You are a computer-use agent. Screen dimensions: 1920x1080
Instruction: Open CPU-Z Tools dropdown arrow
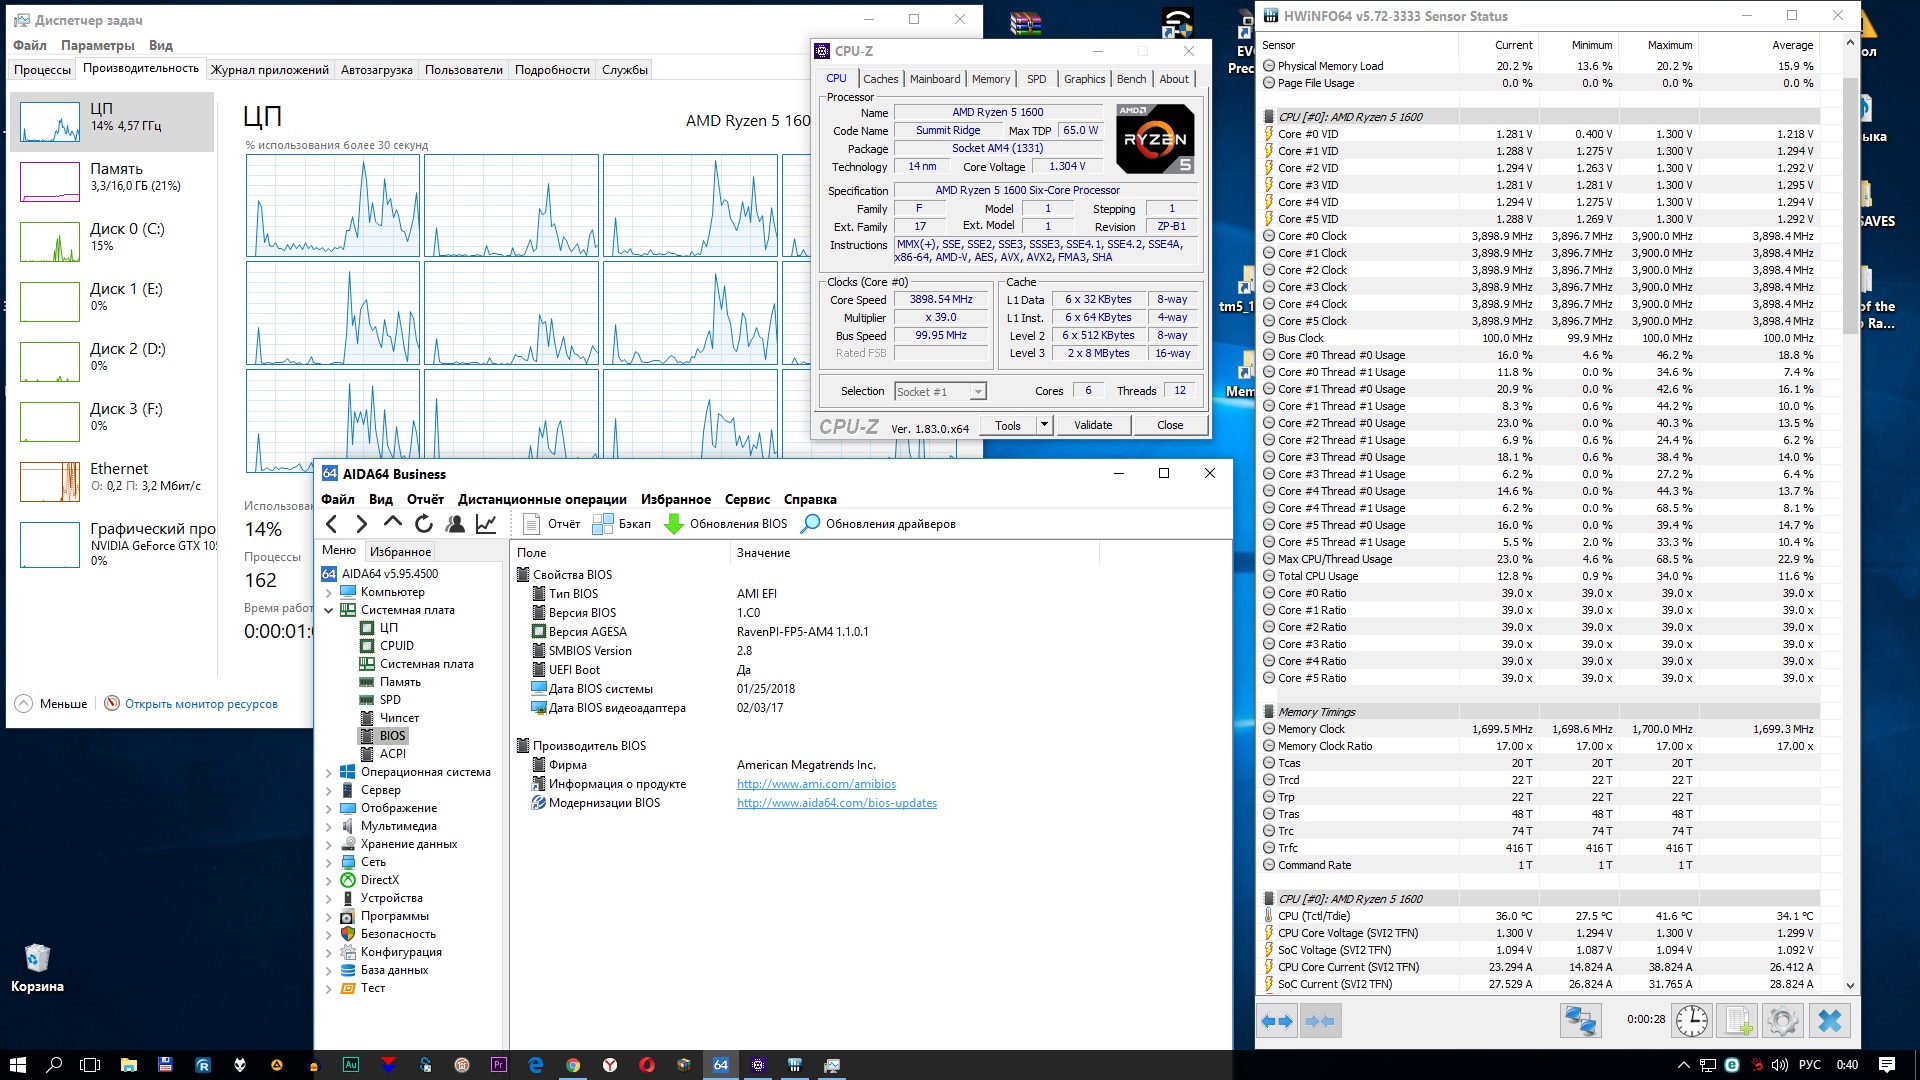[1044, 425]
